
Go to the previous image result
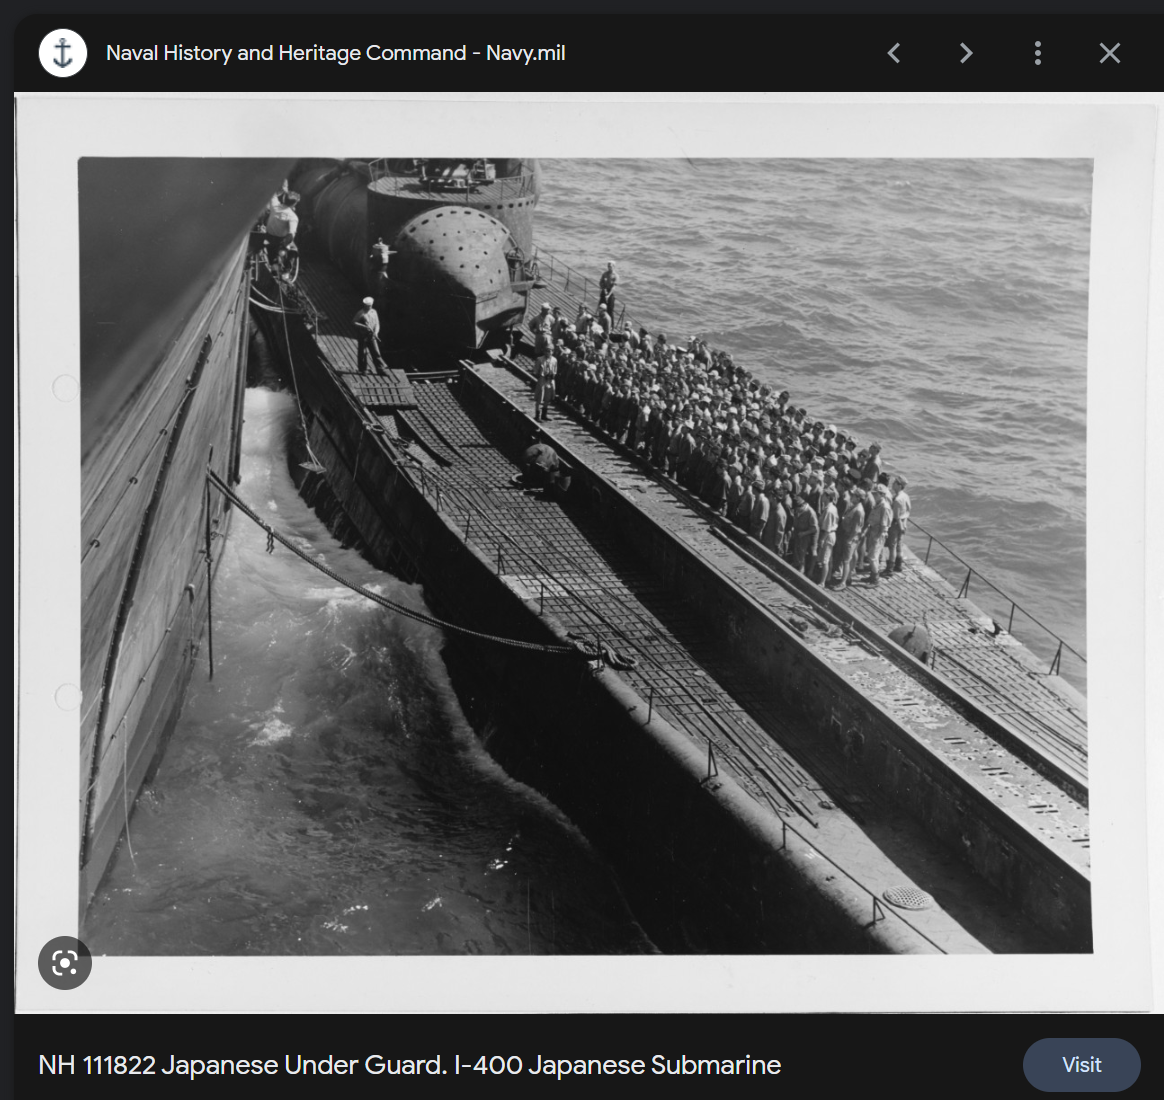click(894, 53)
